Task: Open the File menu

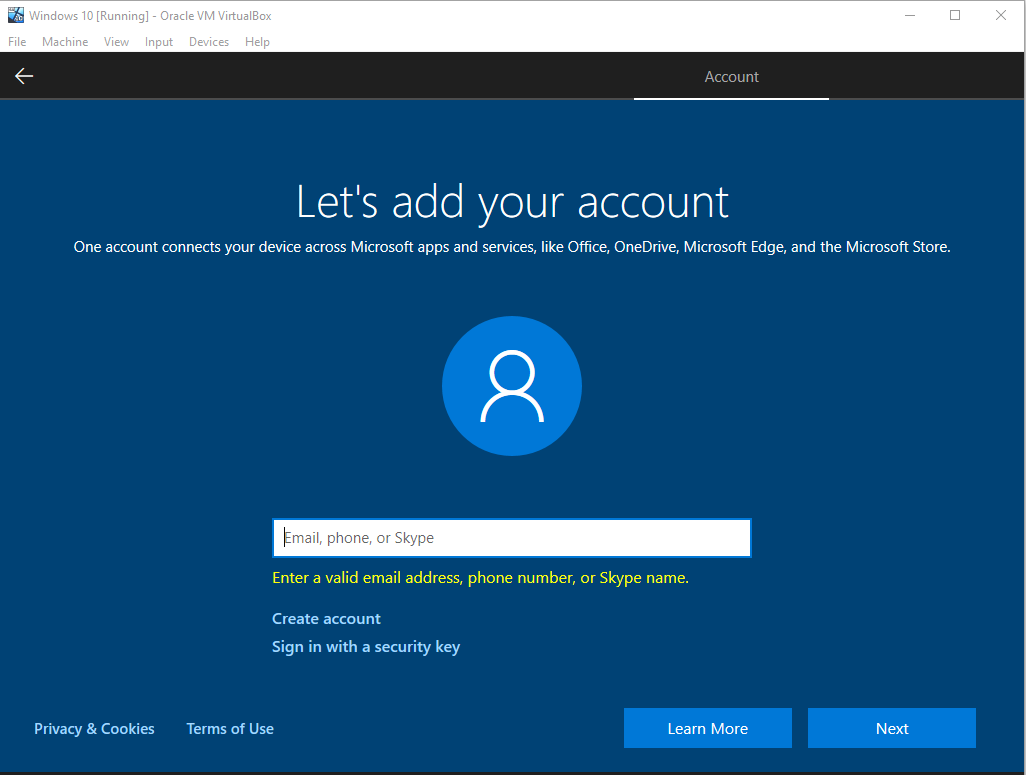Action: click(16, 41)
